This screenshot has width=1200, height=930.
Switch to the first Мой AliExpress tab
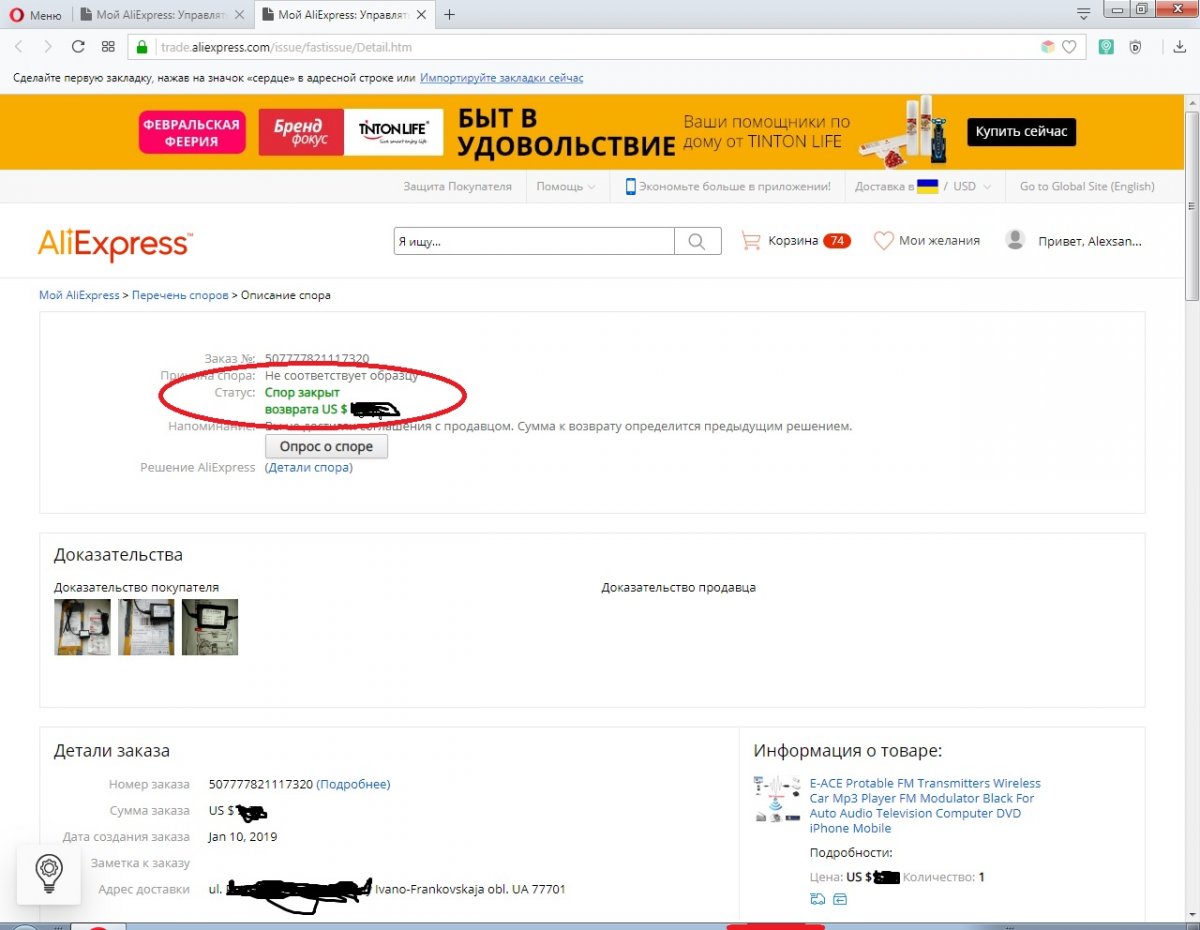(160, 15)
